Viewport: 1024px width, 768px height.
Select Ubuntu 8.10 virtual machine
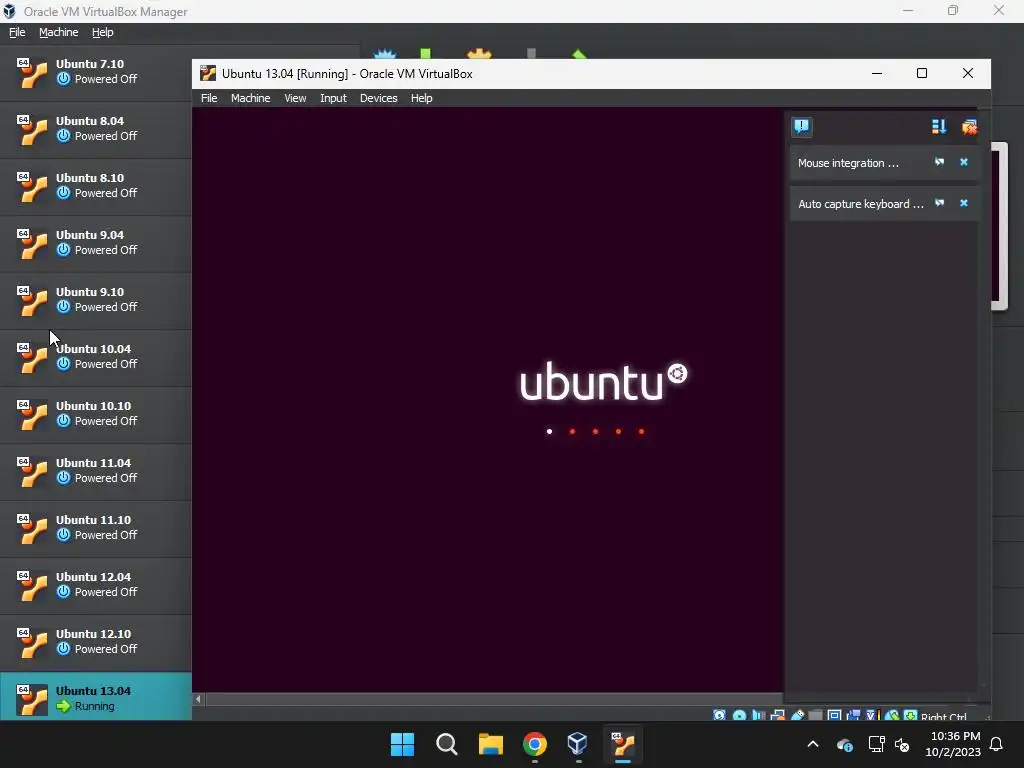coord(95,187)
